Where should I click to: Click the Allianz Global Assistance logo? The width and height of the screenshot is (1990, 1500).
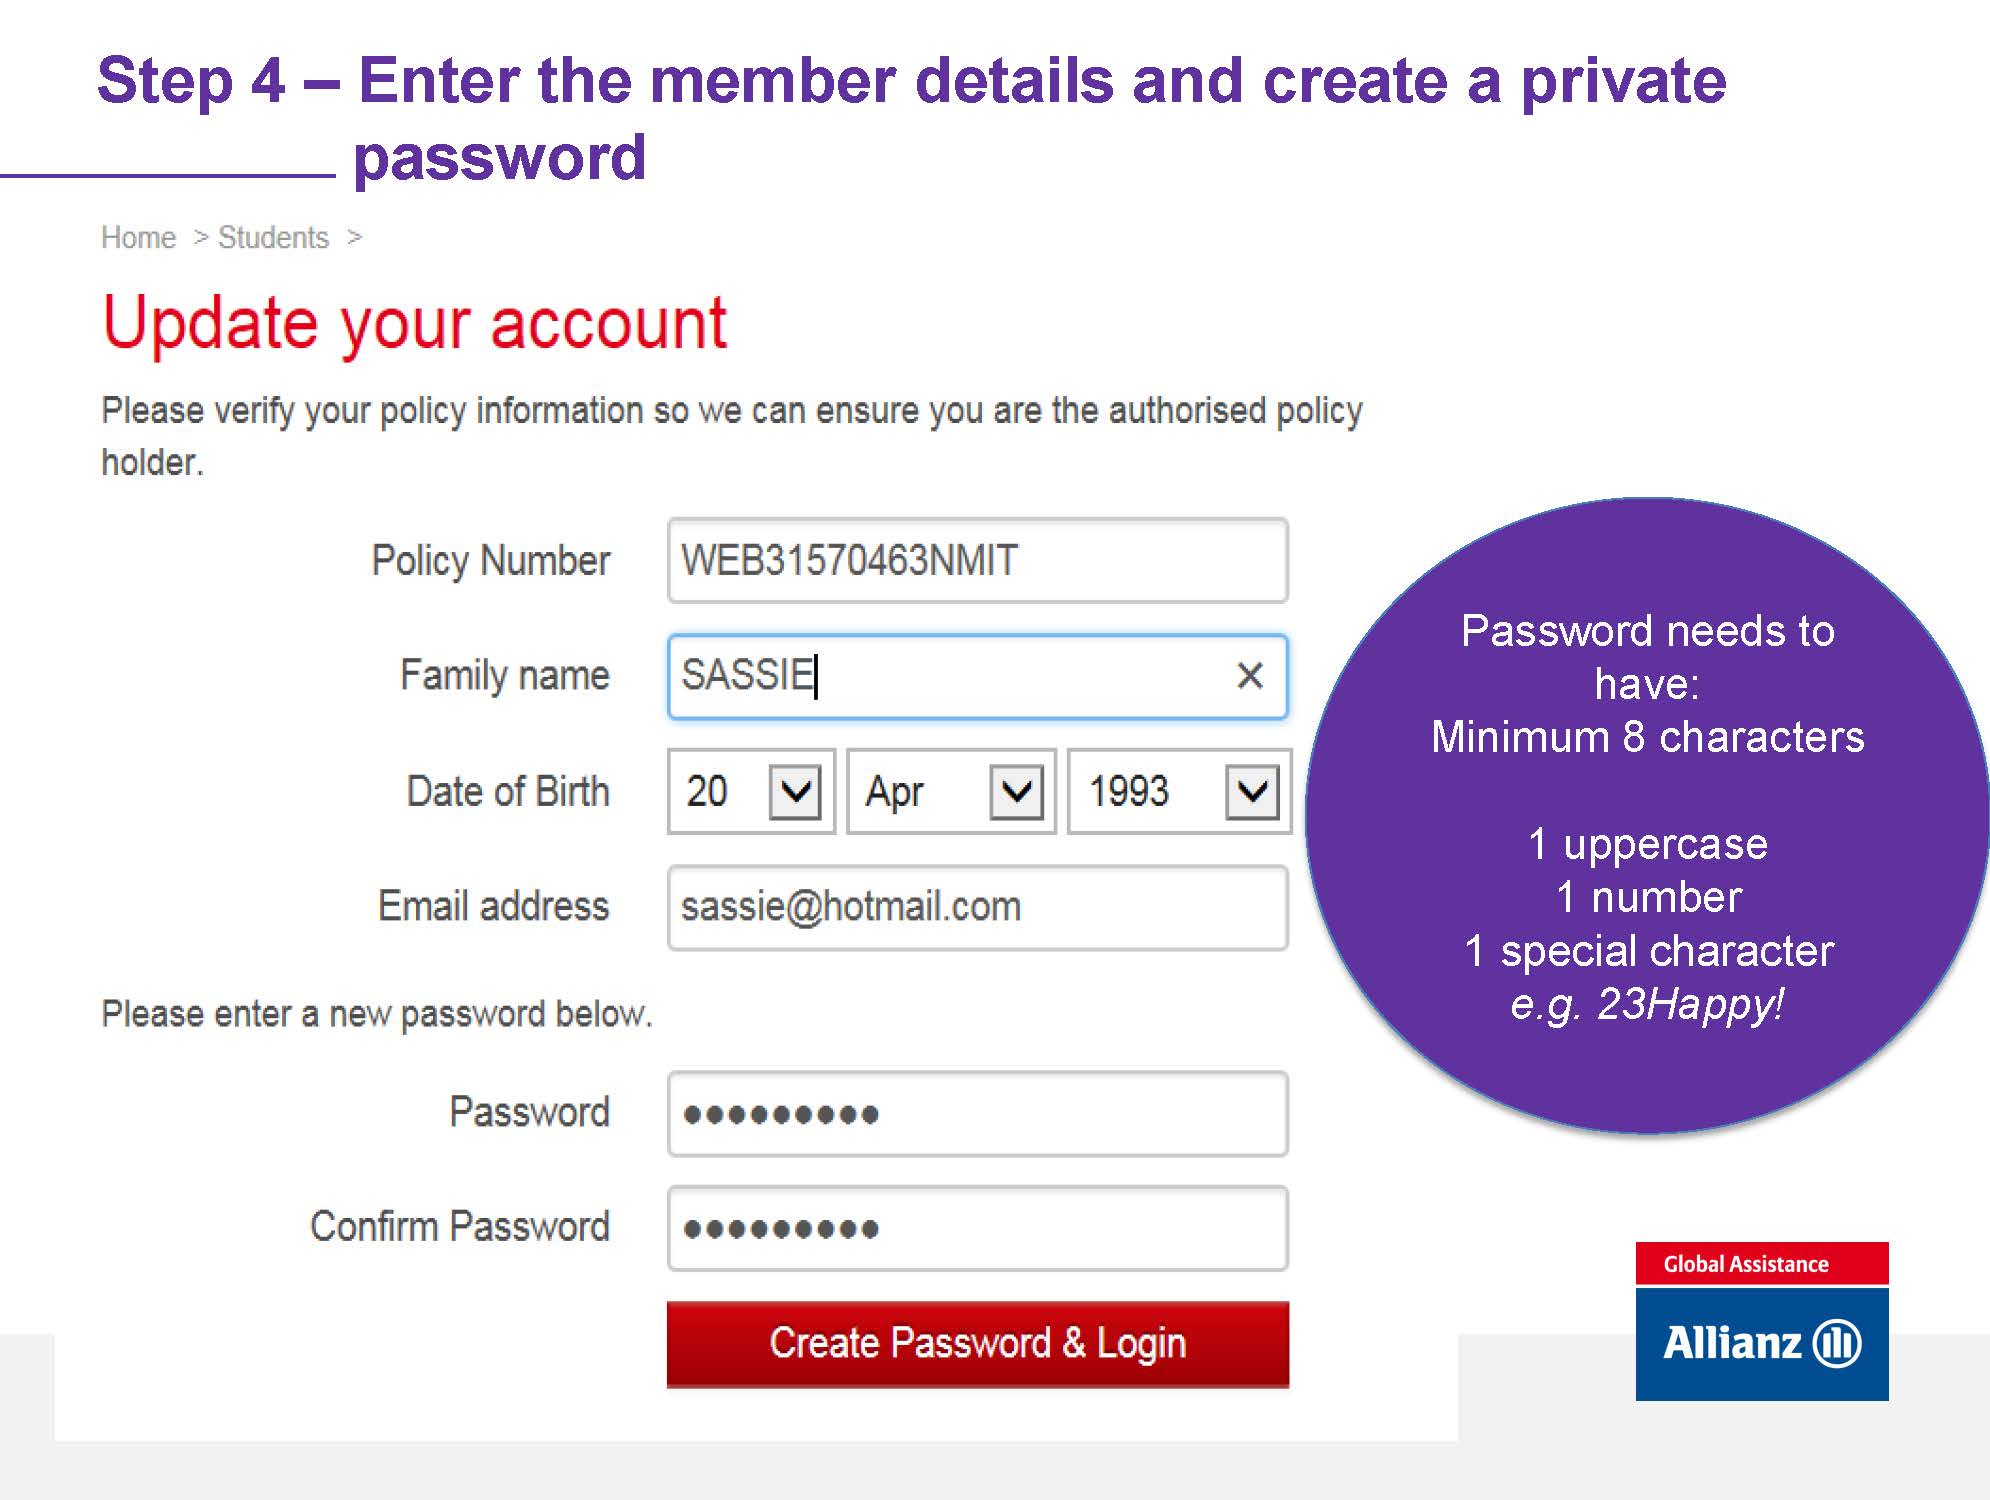click(x=1761, y=1321)
